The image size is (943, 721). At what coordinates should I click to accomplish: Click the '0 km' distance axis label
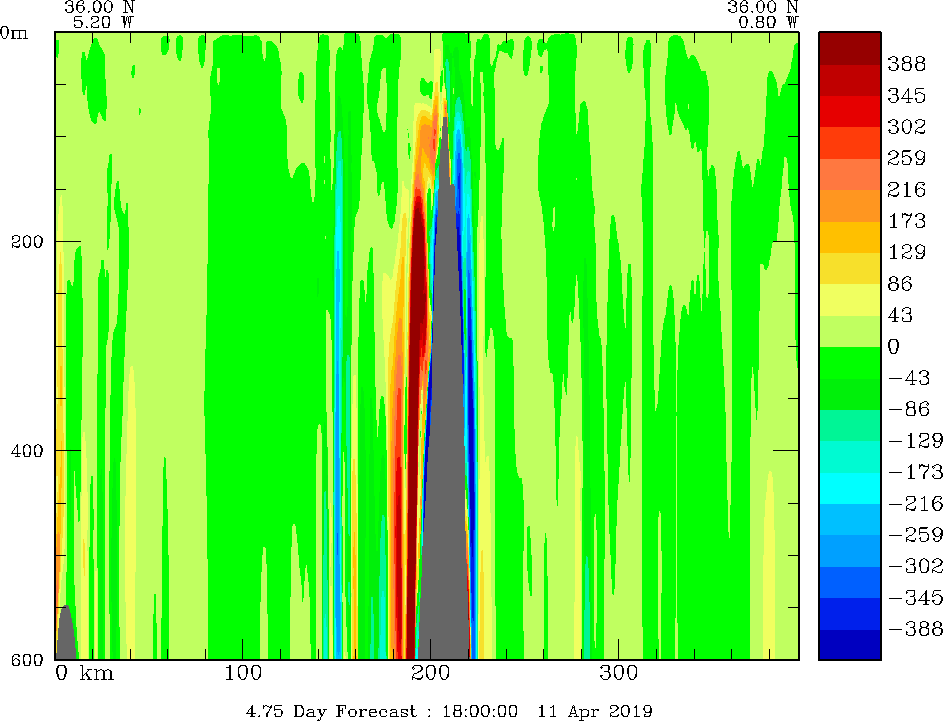click(85, 672)
